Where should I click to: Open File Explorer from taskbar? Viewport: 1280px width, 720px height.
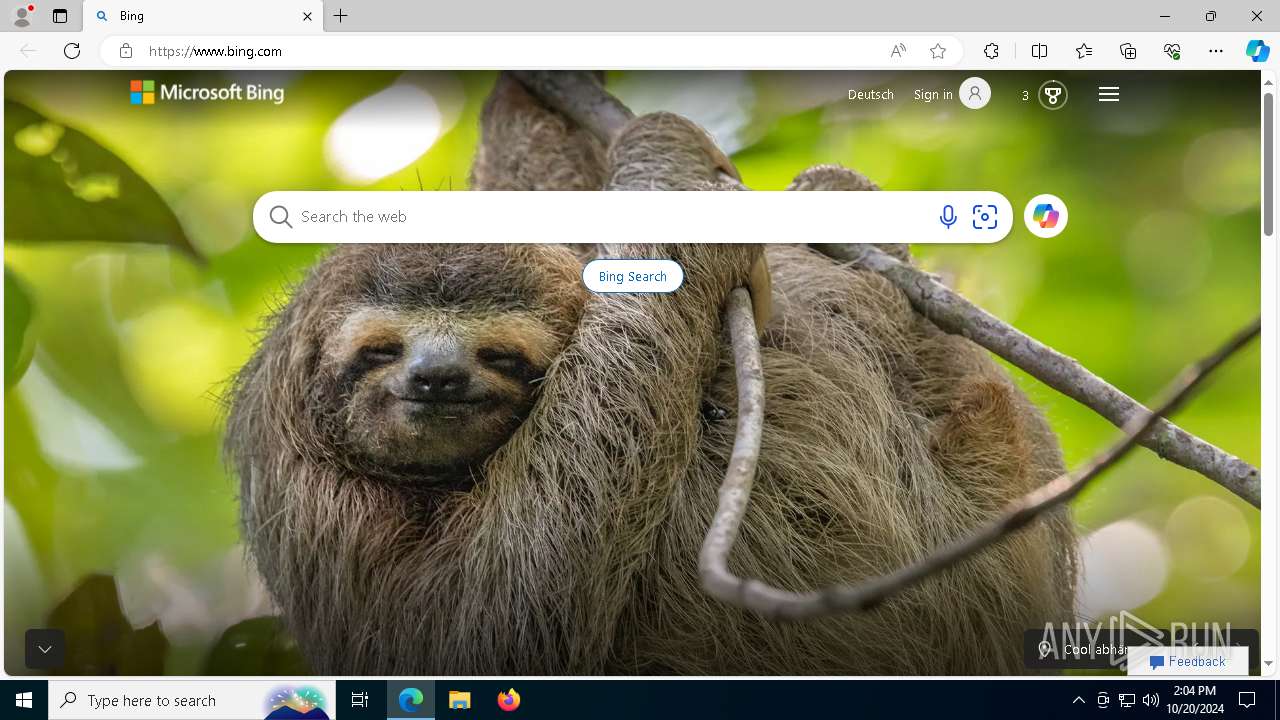tap(460, 700)
